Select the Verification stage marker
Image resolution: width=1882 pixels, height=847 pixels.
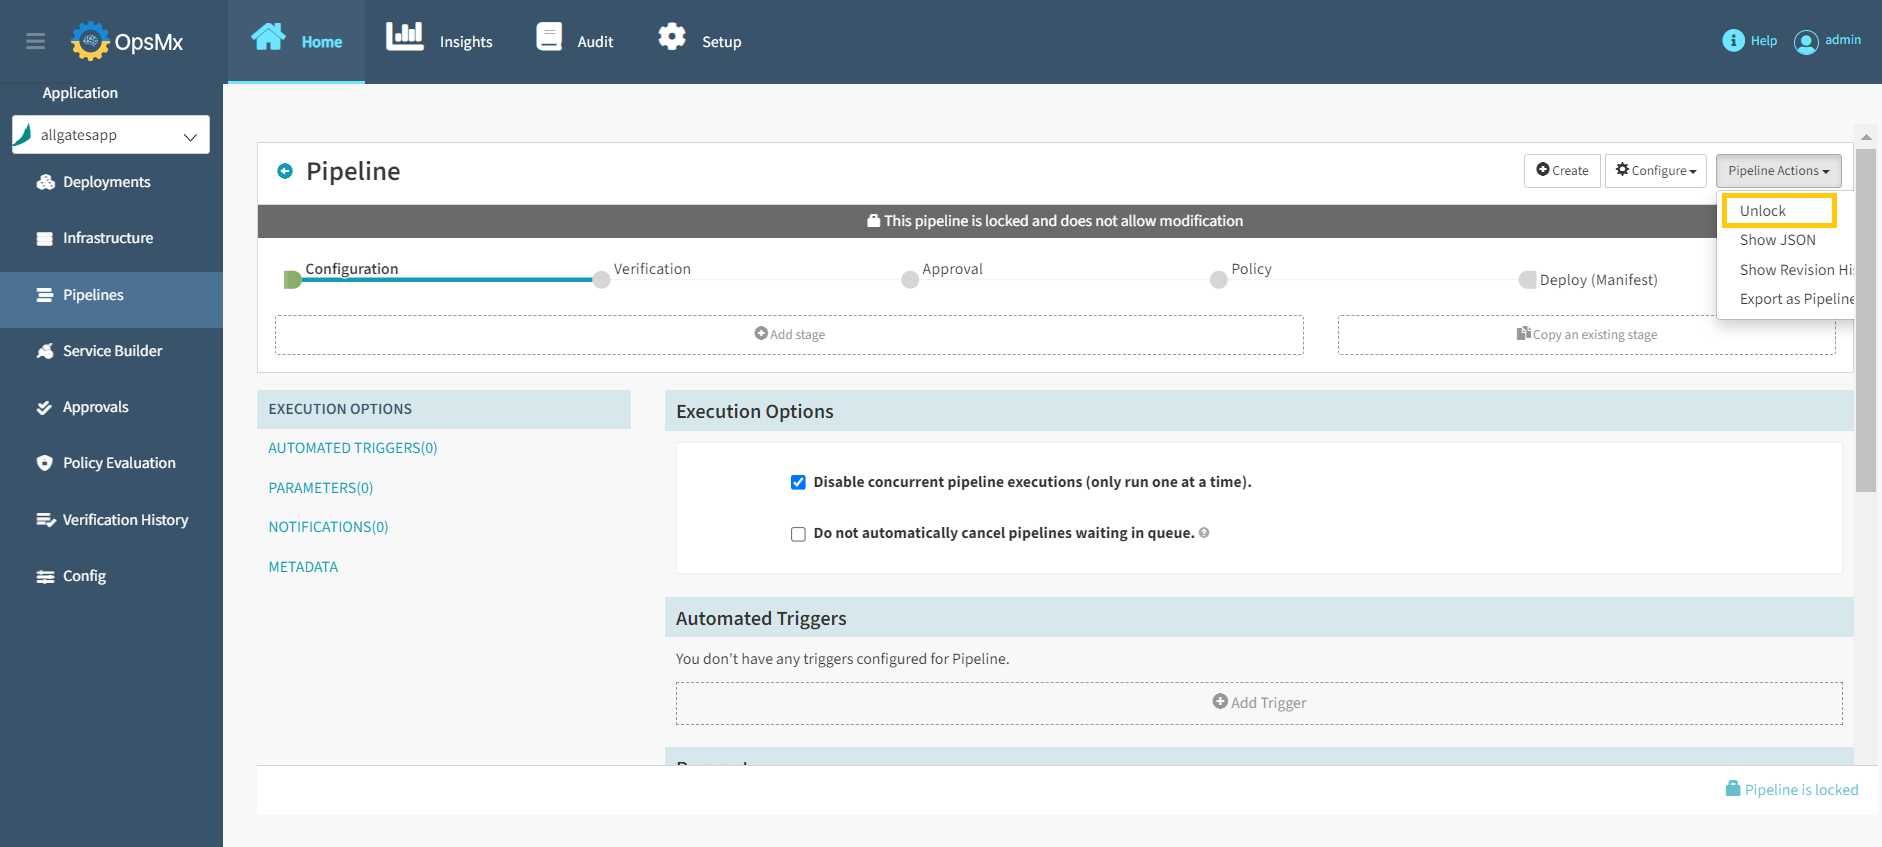tap(602, 280)
